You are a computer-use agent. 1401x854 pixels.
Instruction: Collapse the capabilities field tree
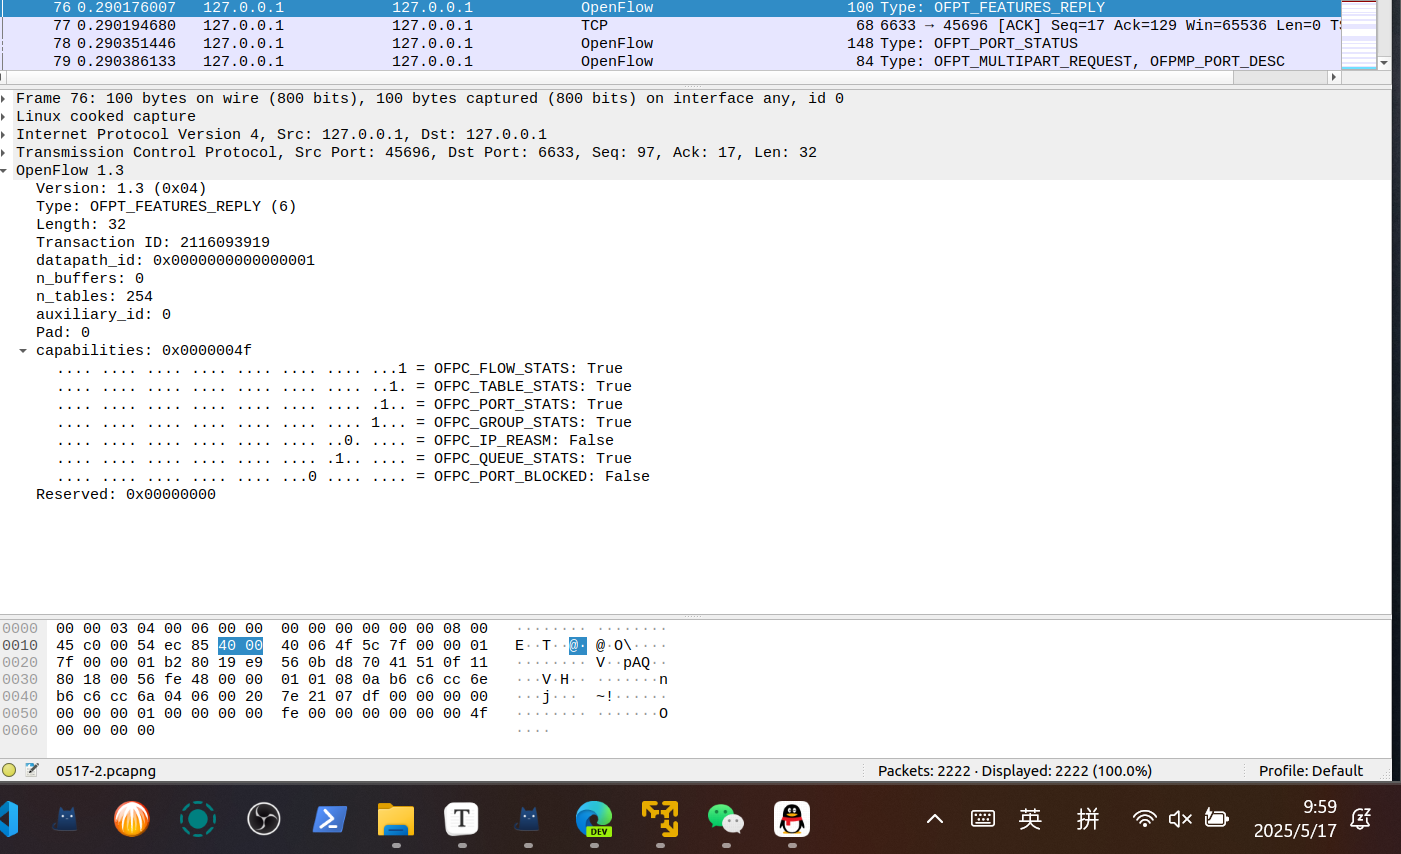point(23,351)
